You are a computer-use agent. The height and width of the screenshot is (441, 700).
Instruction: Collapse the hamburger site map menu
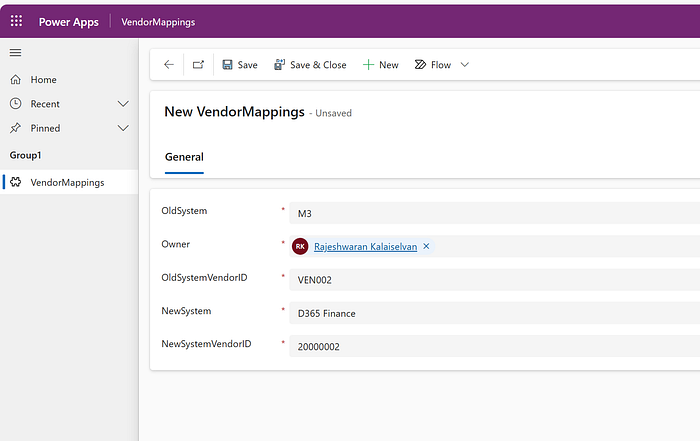click(x=16, y=53)
